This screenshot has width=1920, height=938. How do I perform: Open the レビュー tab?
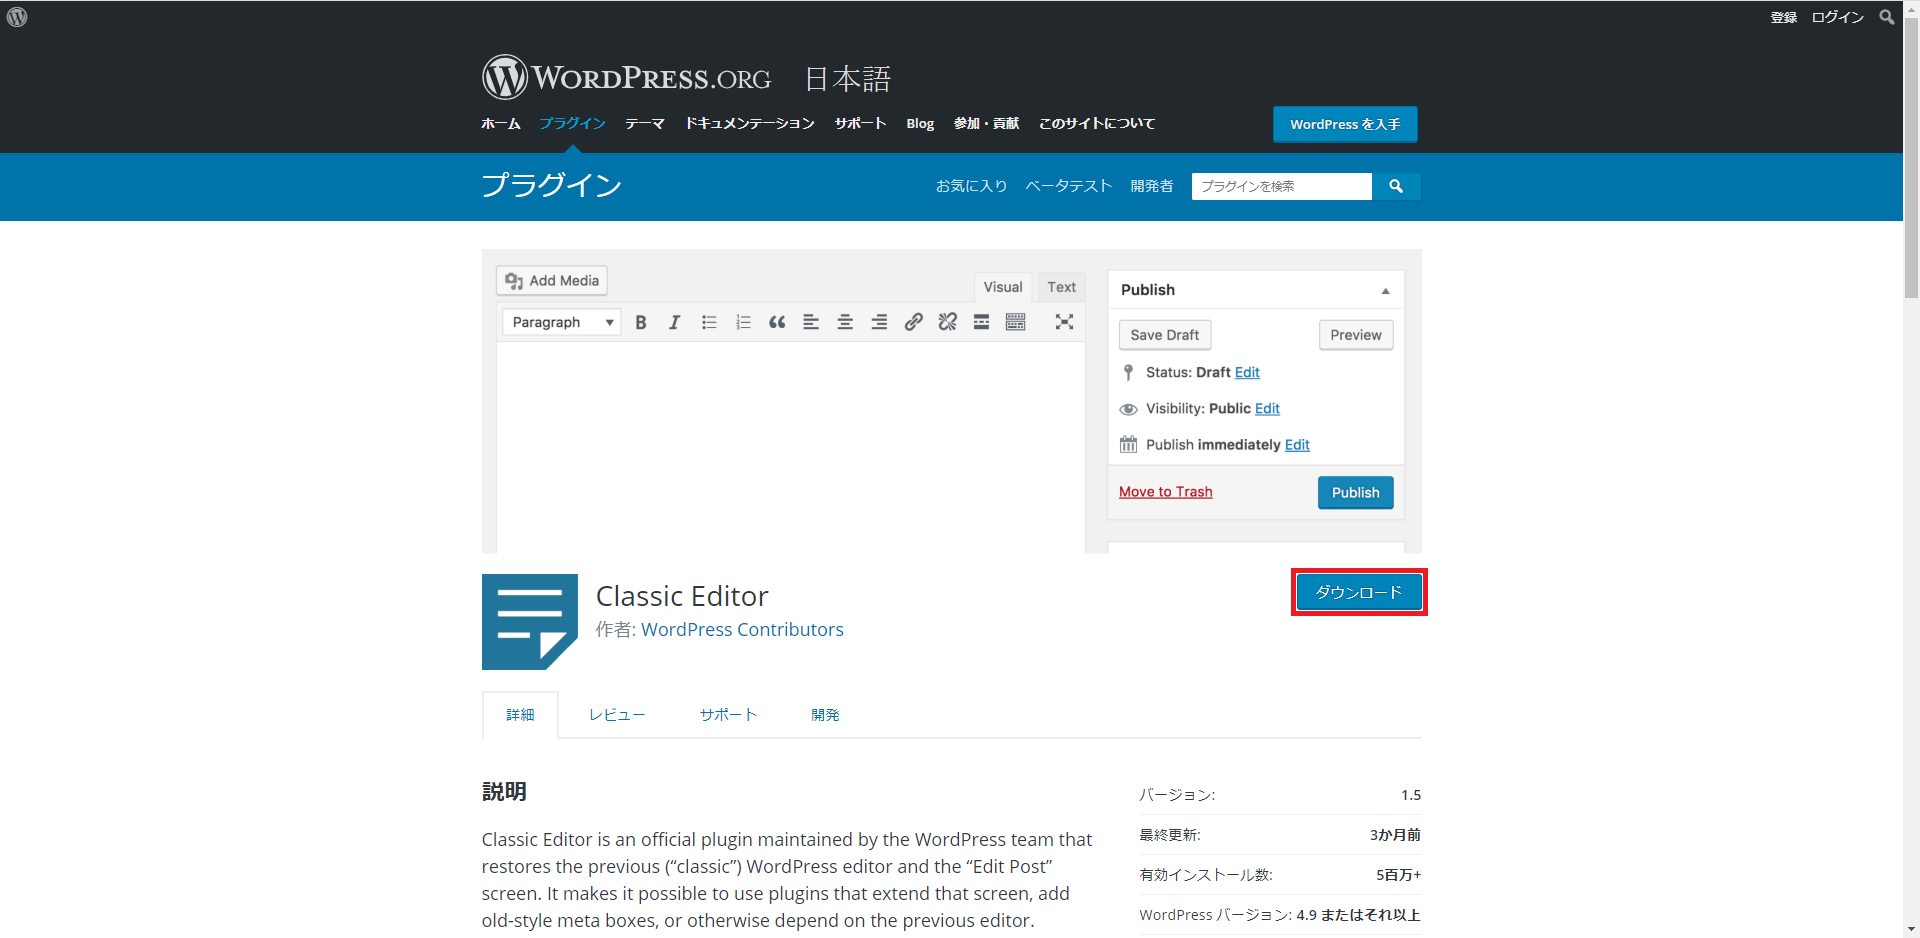(x=616, y=715)
